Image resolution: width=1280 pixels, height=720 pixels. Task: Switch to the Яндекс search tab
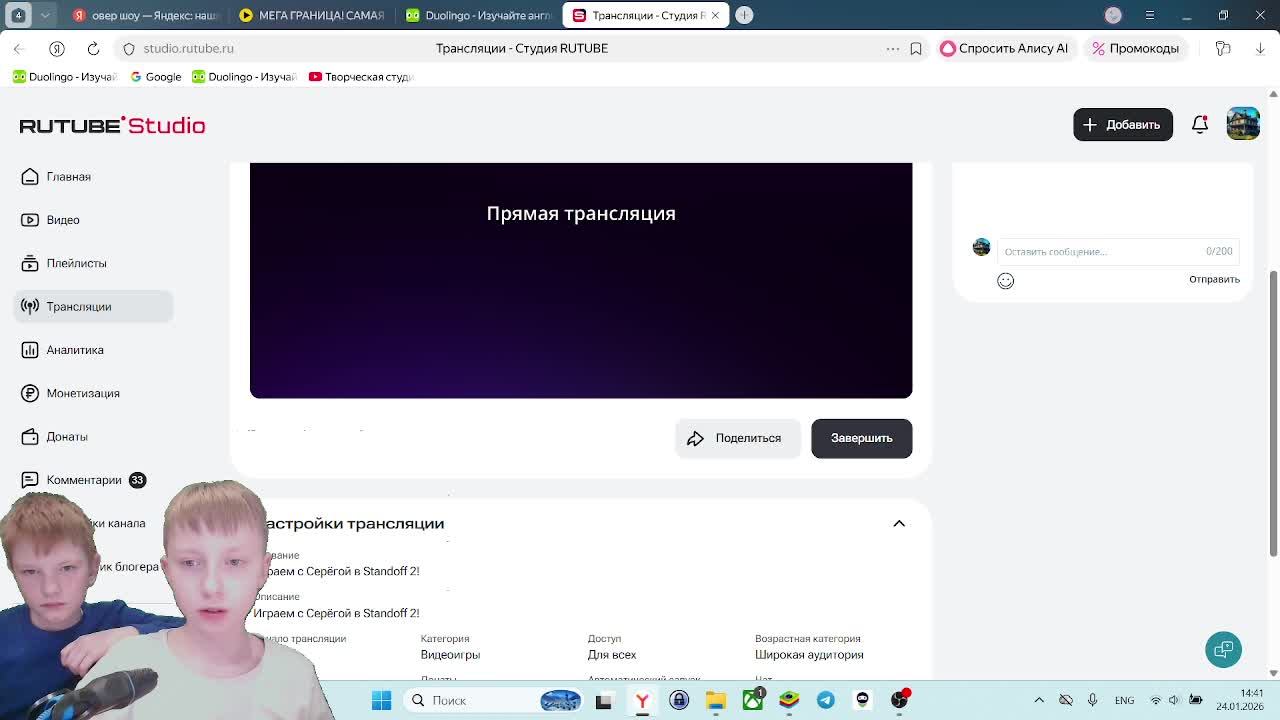pos(146,15)
